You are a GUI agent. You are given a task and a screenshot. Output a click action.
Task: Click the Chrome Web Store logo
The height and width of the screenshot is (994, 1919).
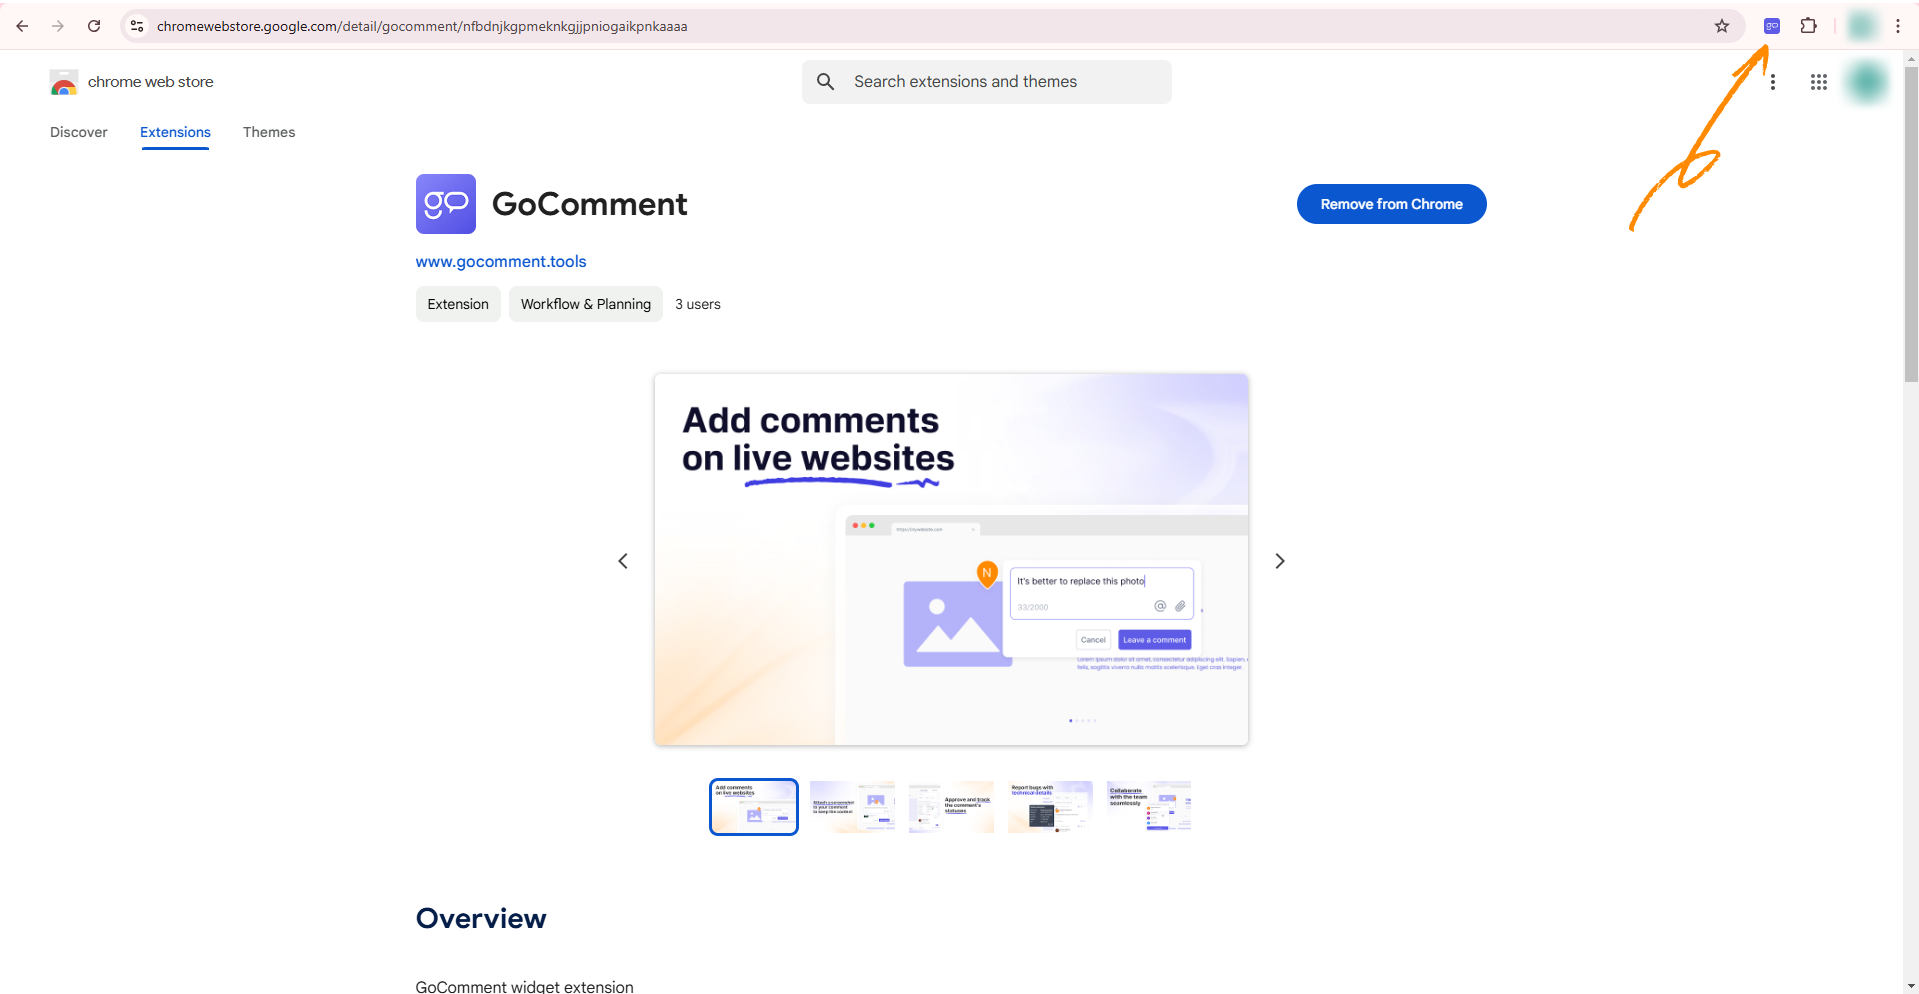[x=64, y=82]
